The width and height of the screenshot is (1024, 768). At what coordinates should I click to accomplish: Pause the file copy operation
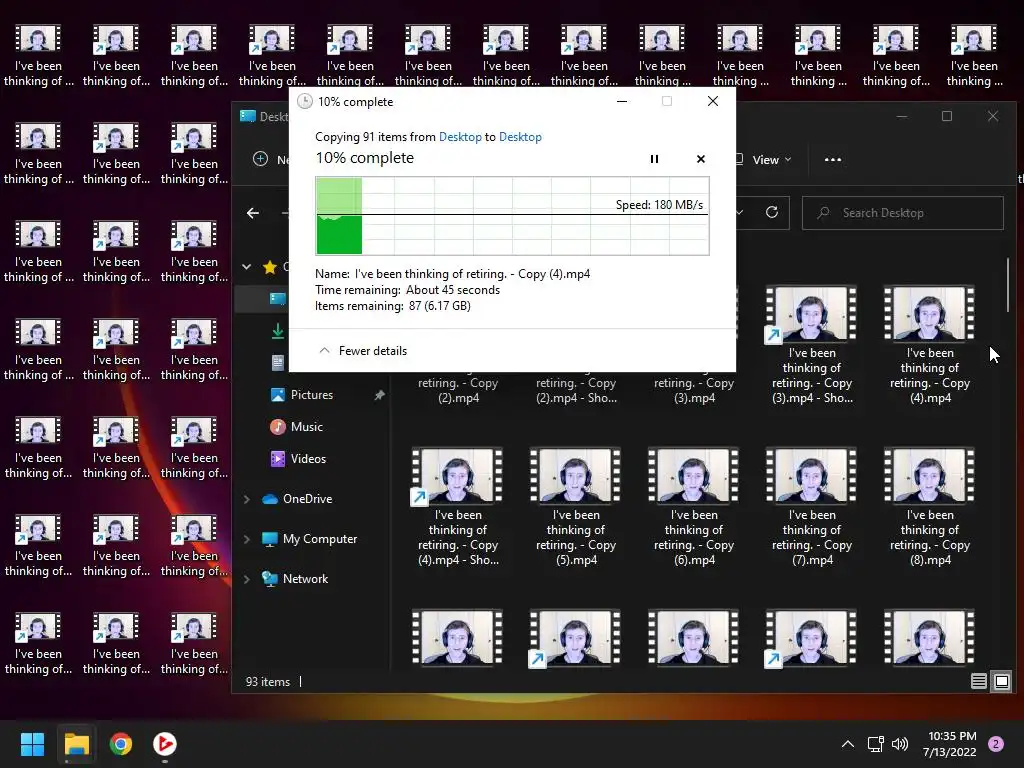pos(654,159)
